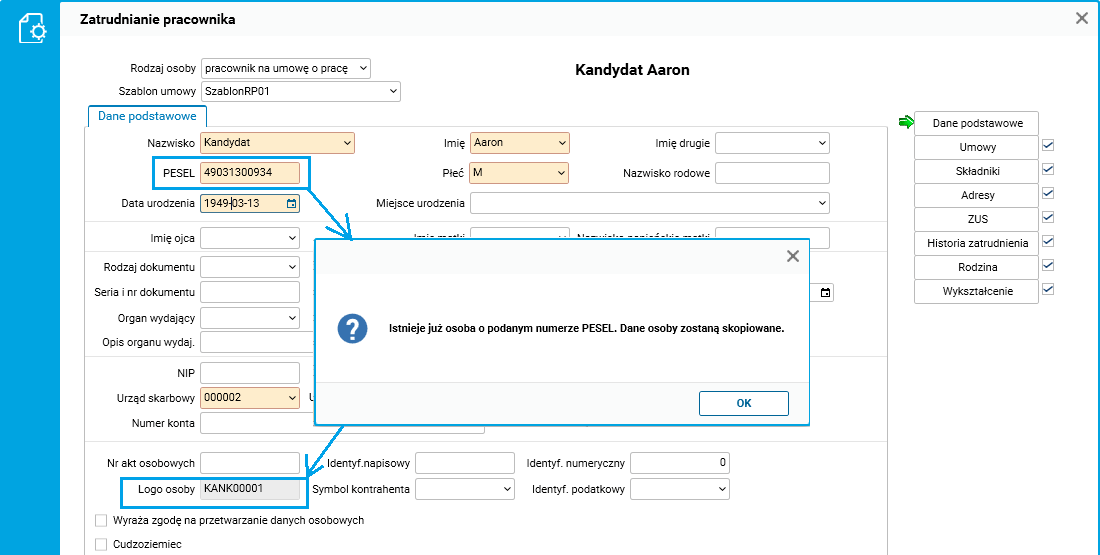Select the Dane podstawowe tab
Screen dimensions: 1100x555
point(147,116)
